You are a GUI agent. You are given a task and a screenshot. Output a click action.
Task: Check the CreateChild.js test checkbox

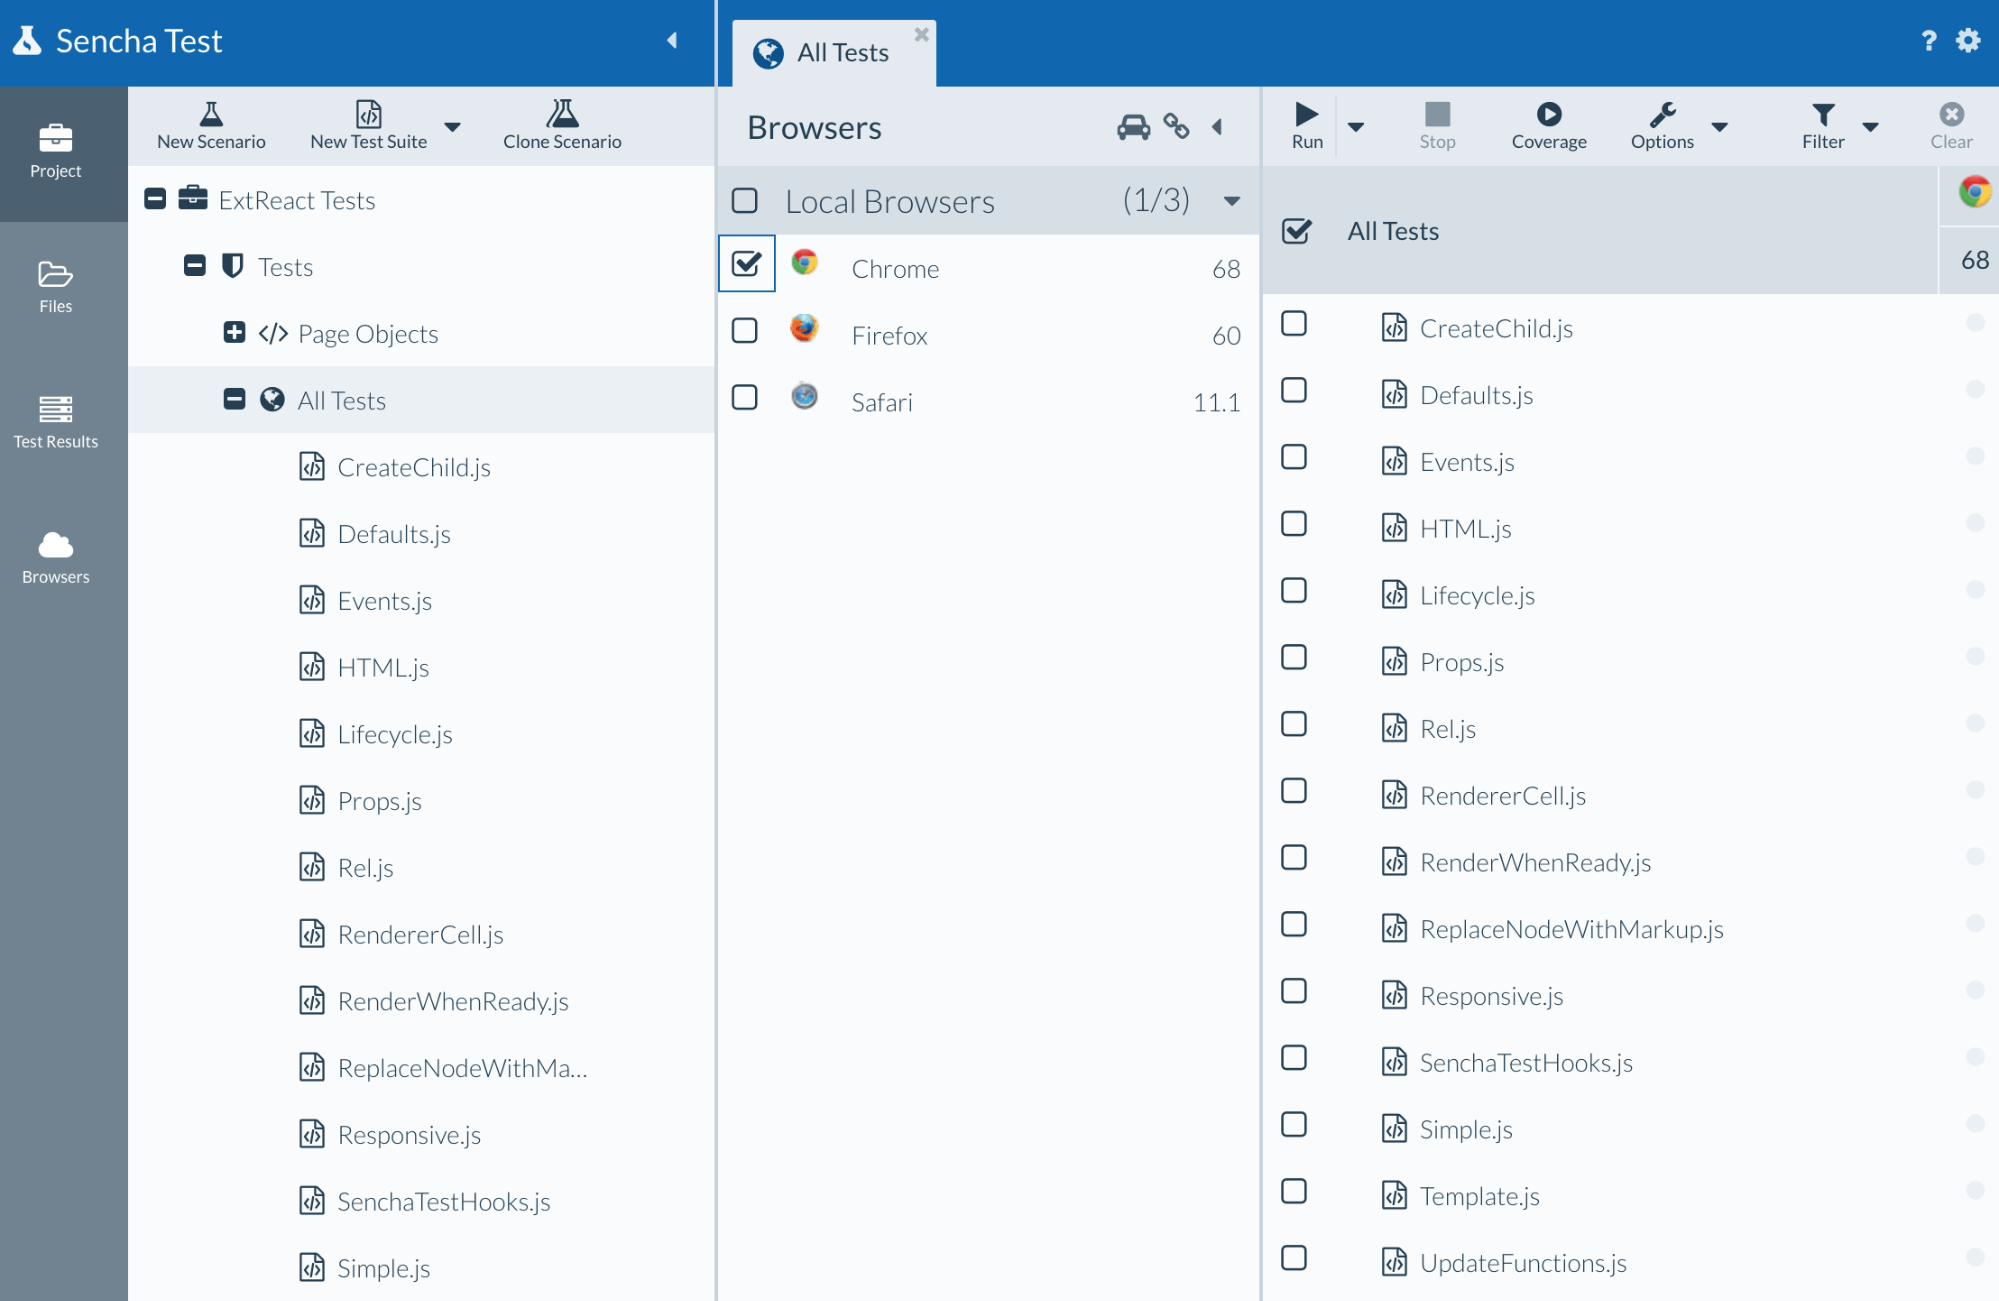tap(1294, 324)
